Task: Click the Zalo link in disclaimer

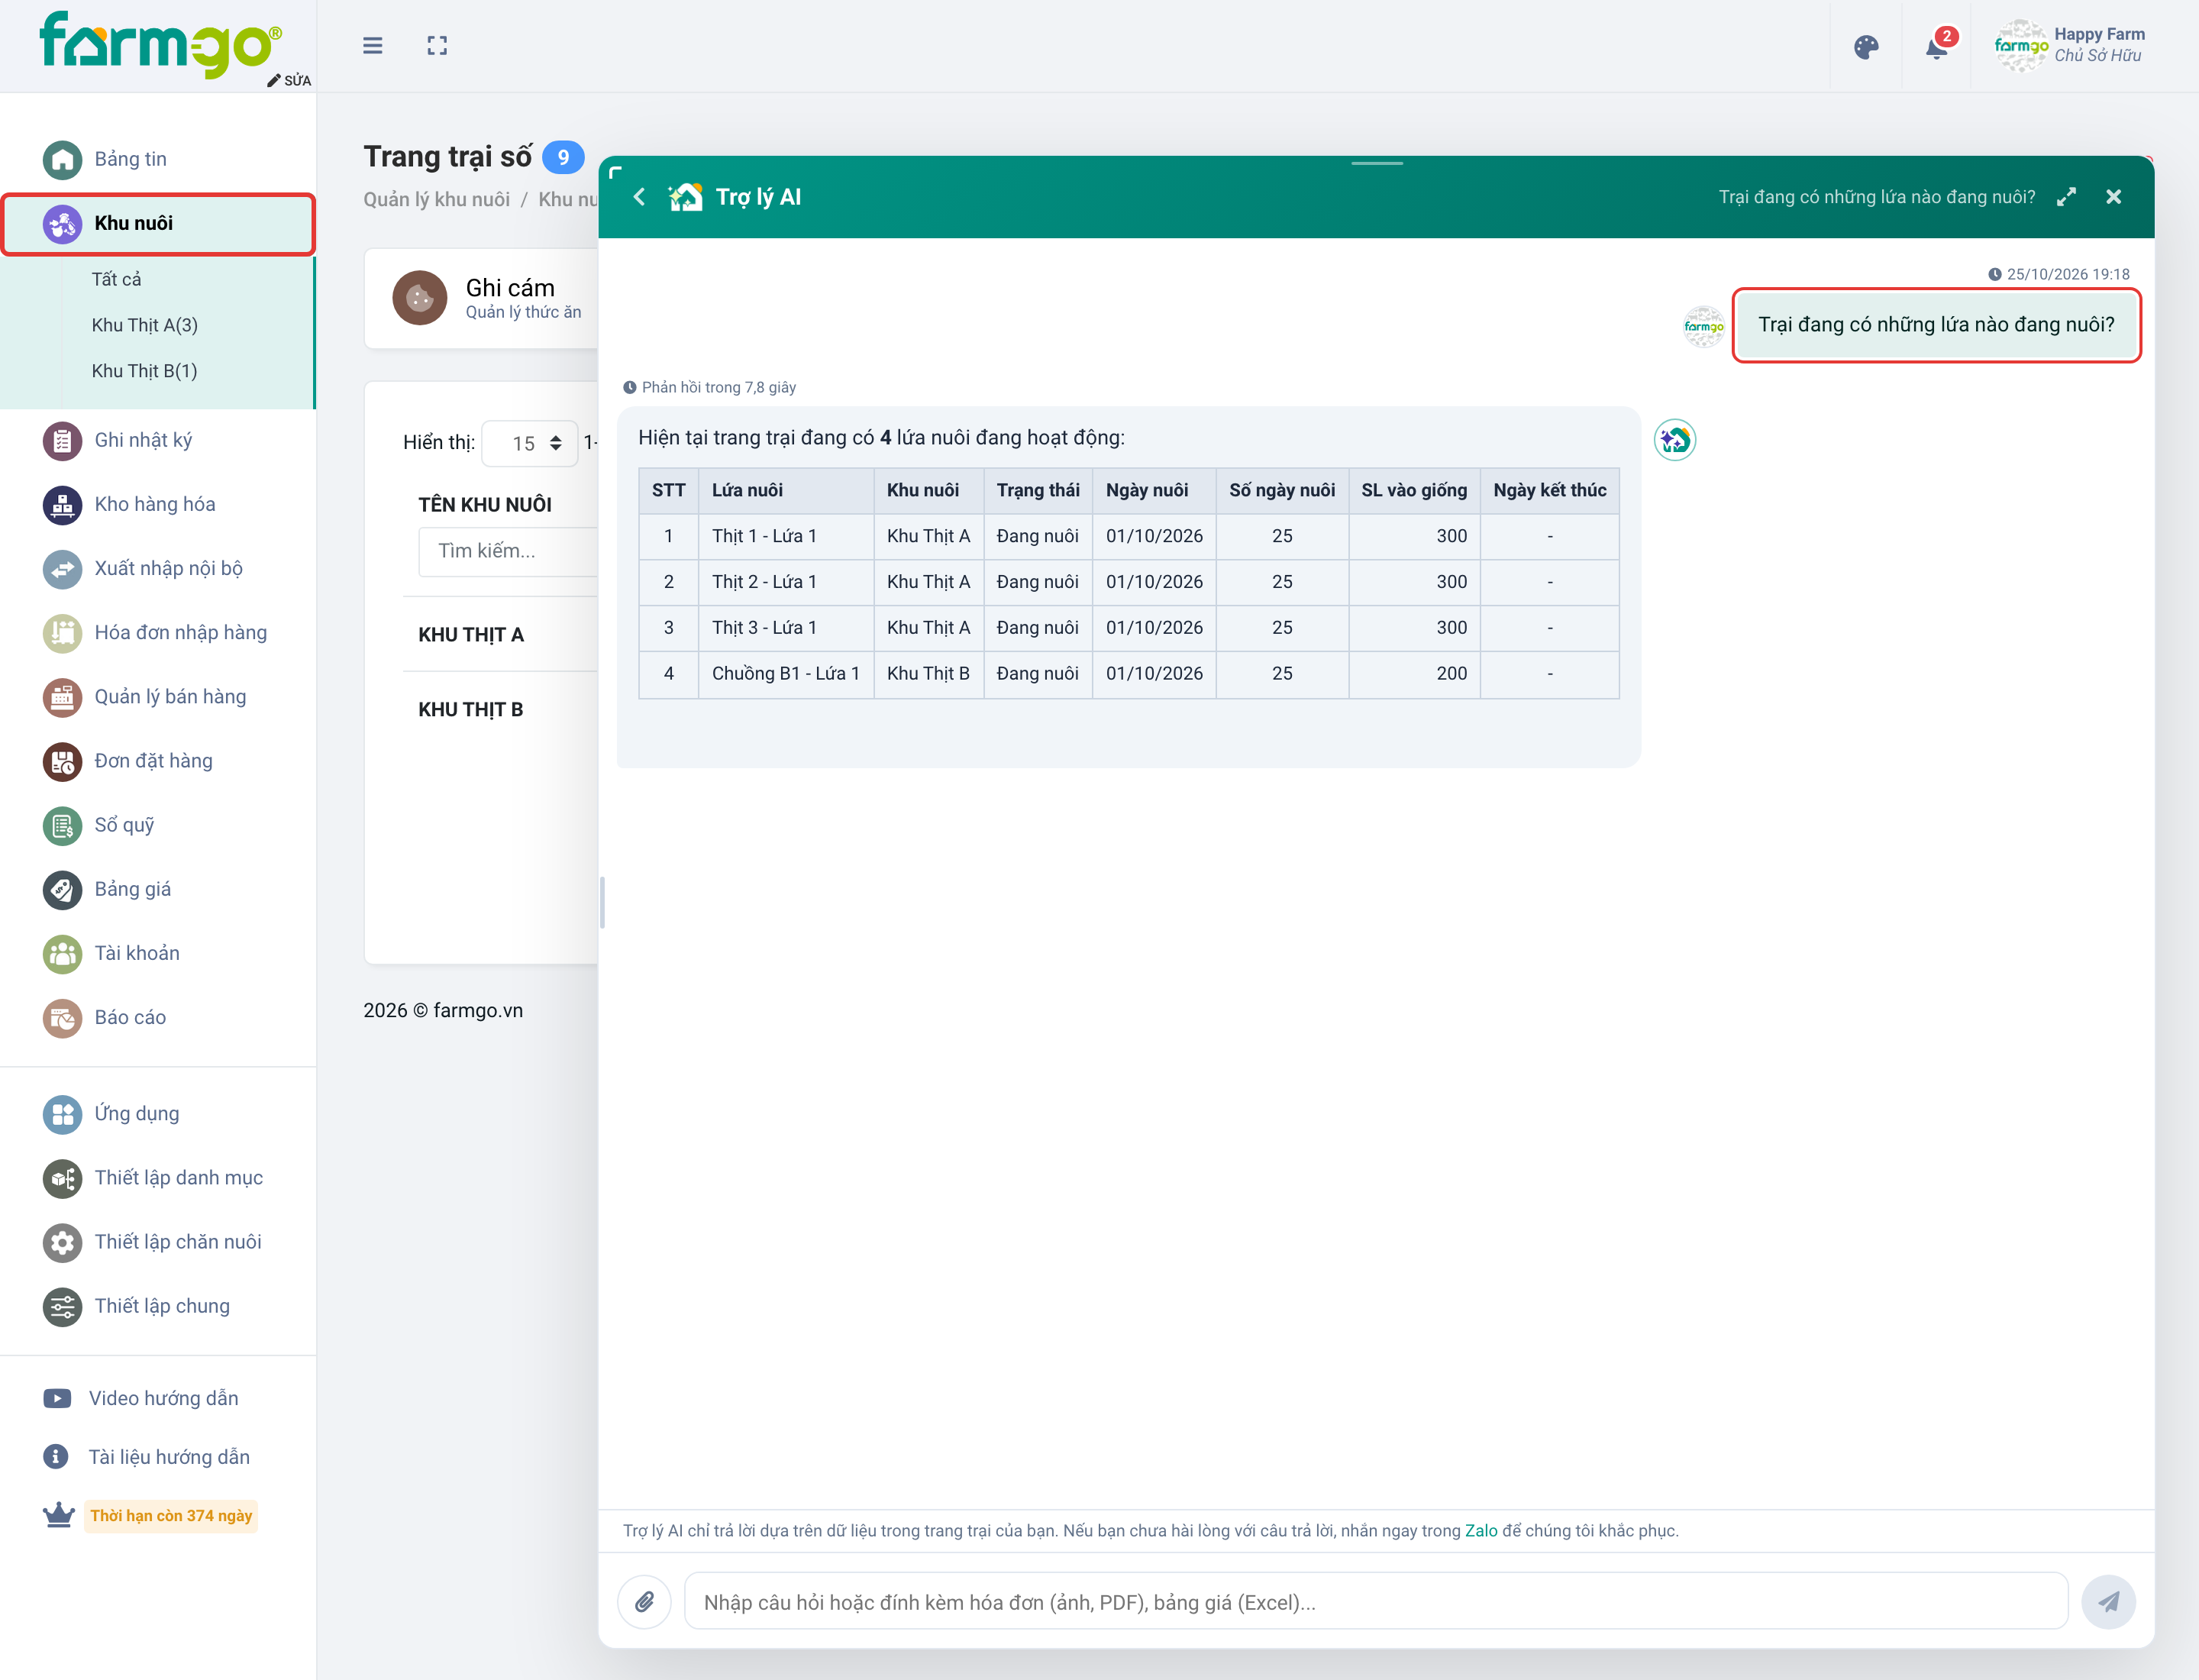Action: [x=1480, y=1531]
